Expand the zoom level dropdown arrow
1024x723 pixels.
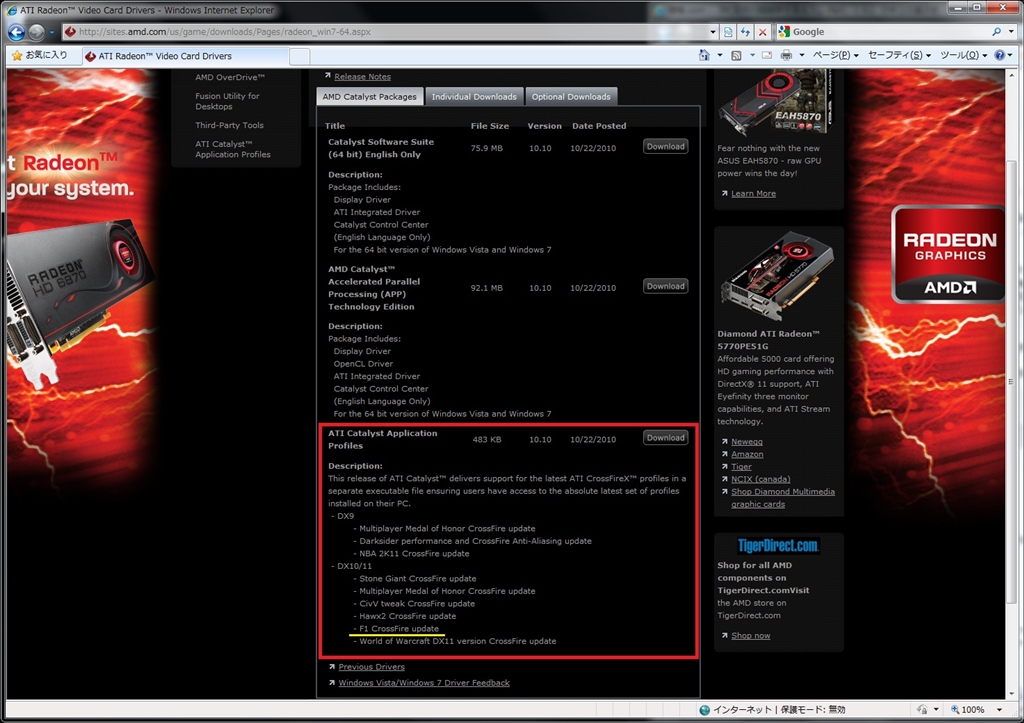[x=999, y=709]
